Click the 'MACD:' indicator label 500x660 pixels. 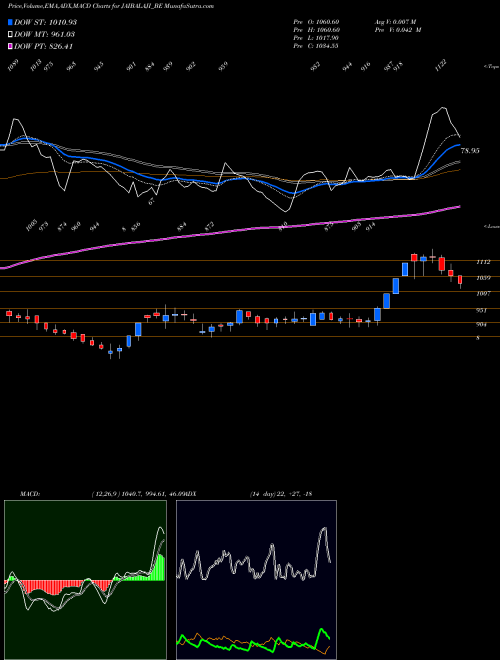pos(30,494)
